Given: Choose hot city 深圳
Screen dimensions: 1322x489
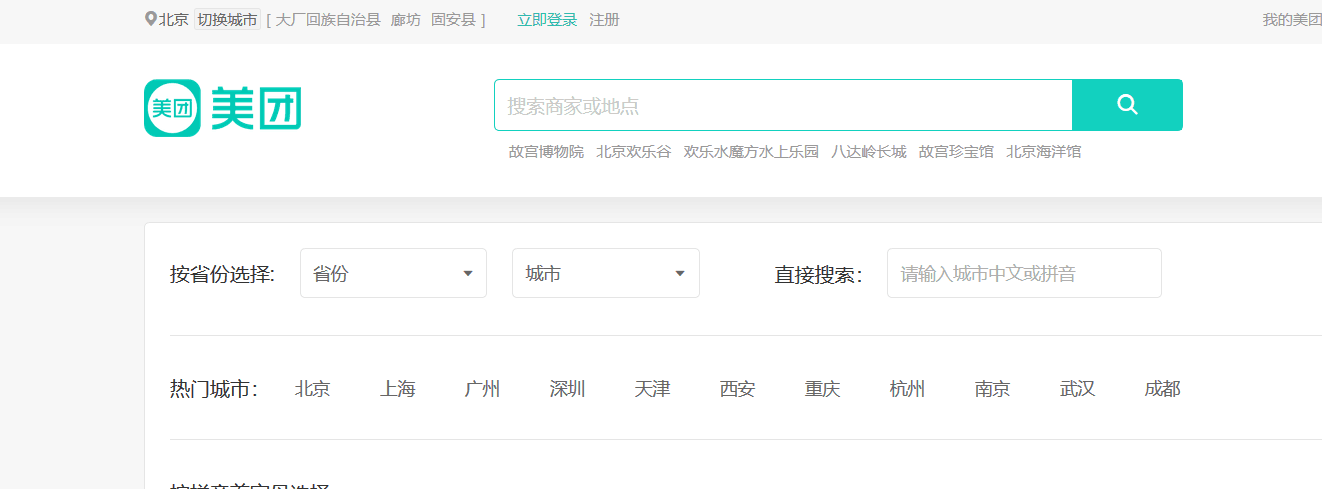Looking at the screenshot, I should point(567,389).
